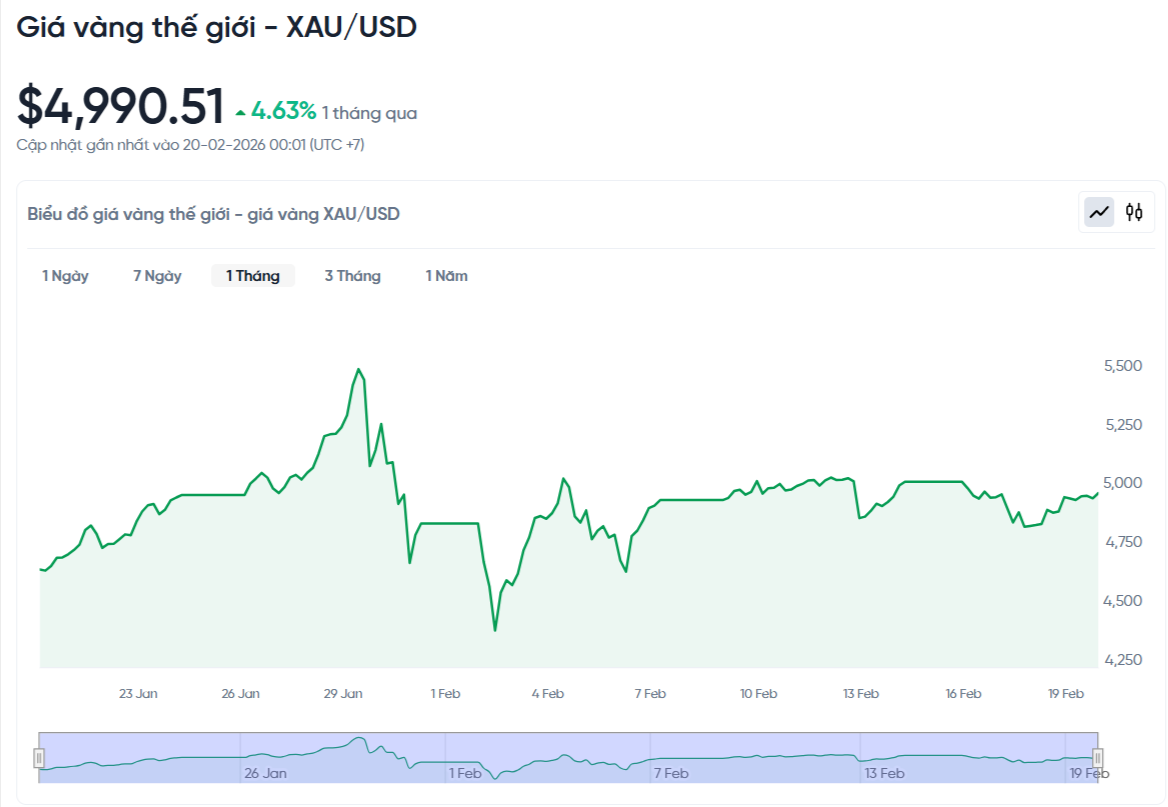This screenshot has height=807, width=1168.
Task: Switch chart to candlestick view
Action: 1132,212
